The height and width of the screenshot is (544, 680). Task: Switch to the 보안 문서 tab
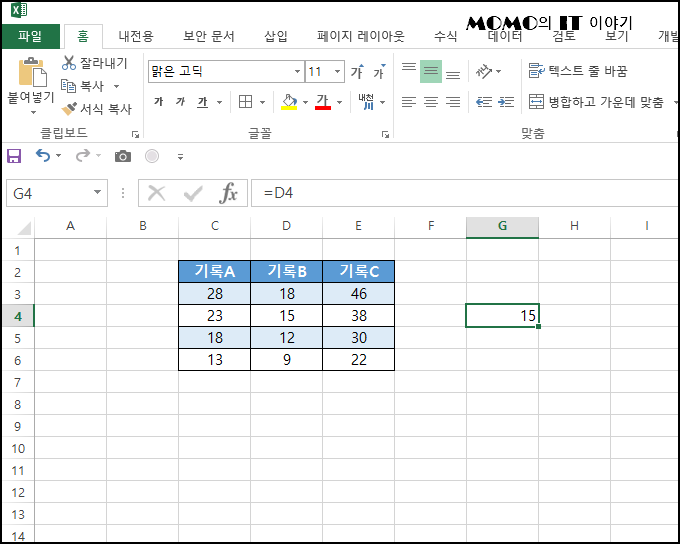point(209,36)
